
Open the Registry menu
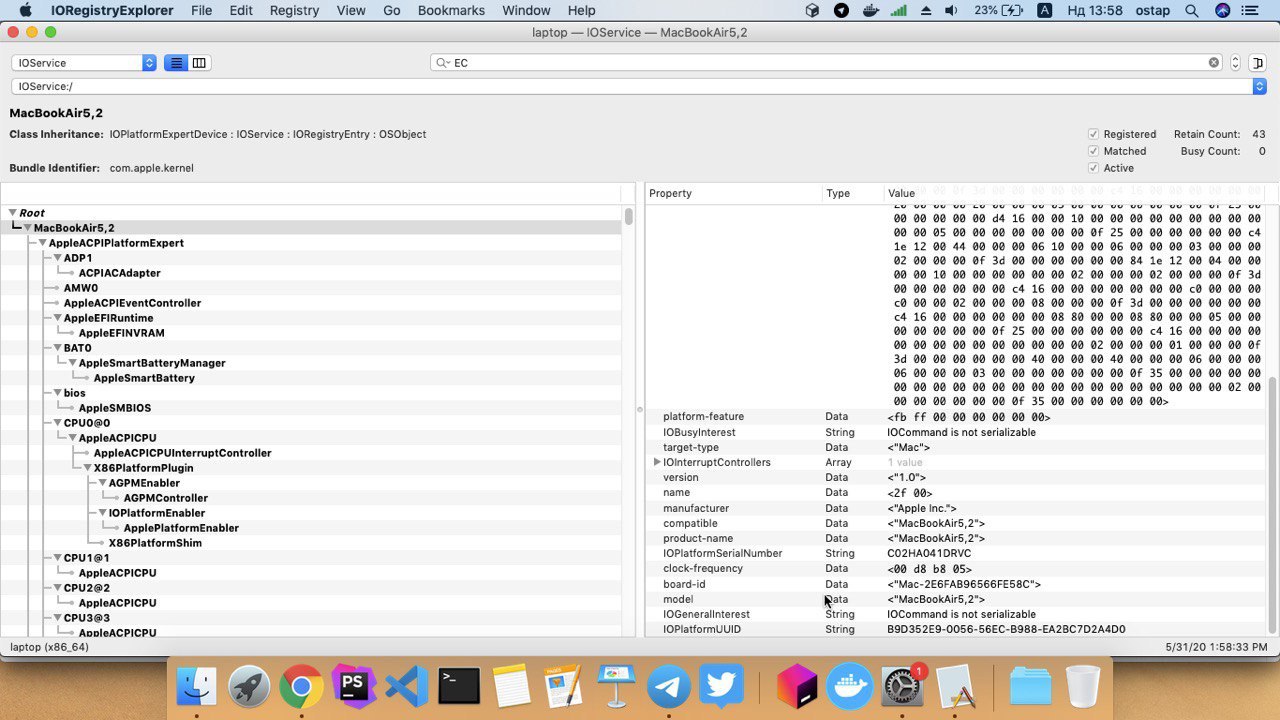[294, 10]
